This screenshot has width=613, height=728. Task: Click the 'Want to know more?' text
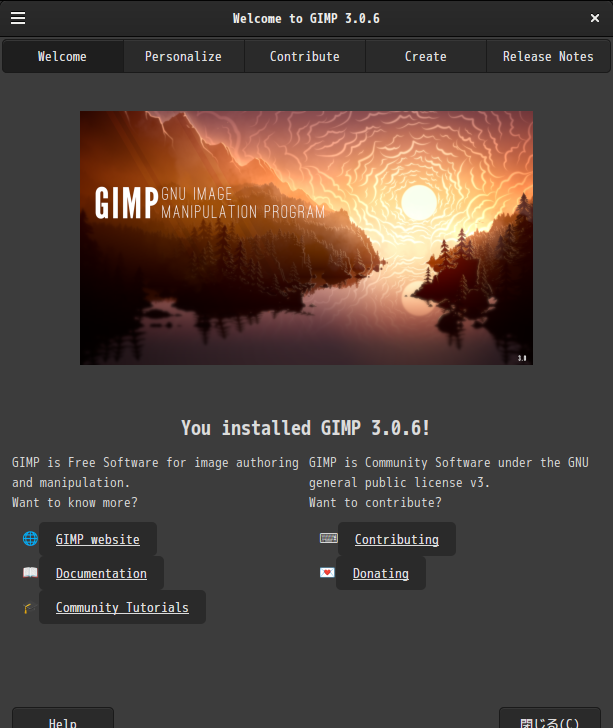75,503
